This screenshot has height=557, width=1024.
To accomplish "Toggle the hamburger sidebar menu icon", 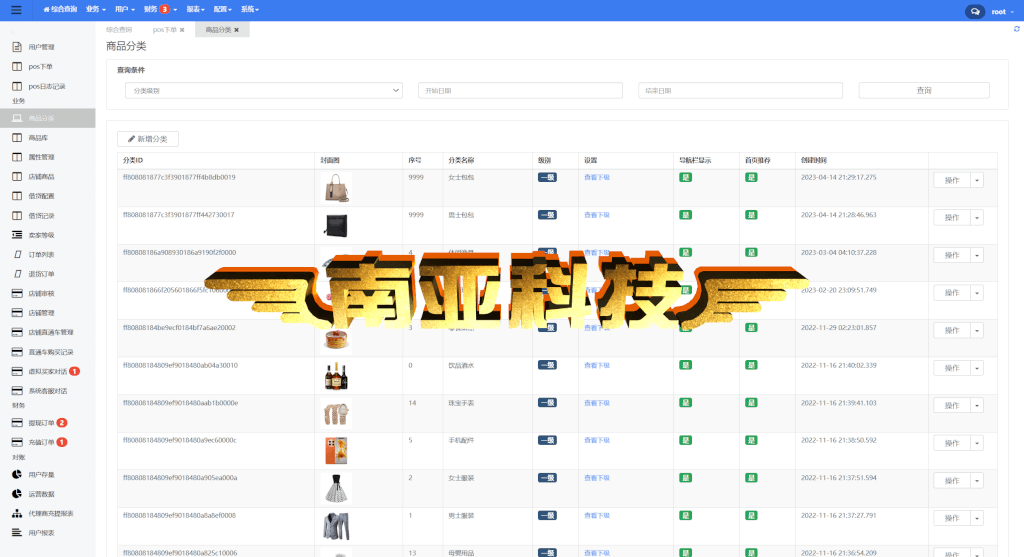I will [16, 10].
